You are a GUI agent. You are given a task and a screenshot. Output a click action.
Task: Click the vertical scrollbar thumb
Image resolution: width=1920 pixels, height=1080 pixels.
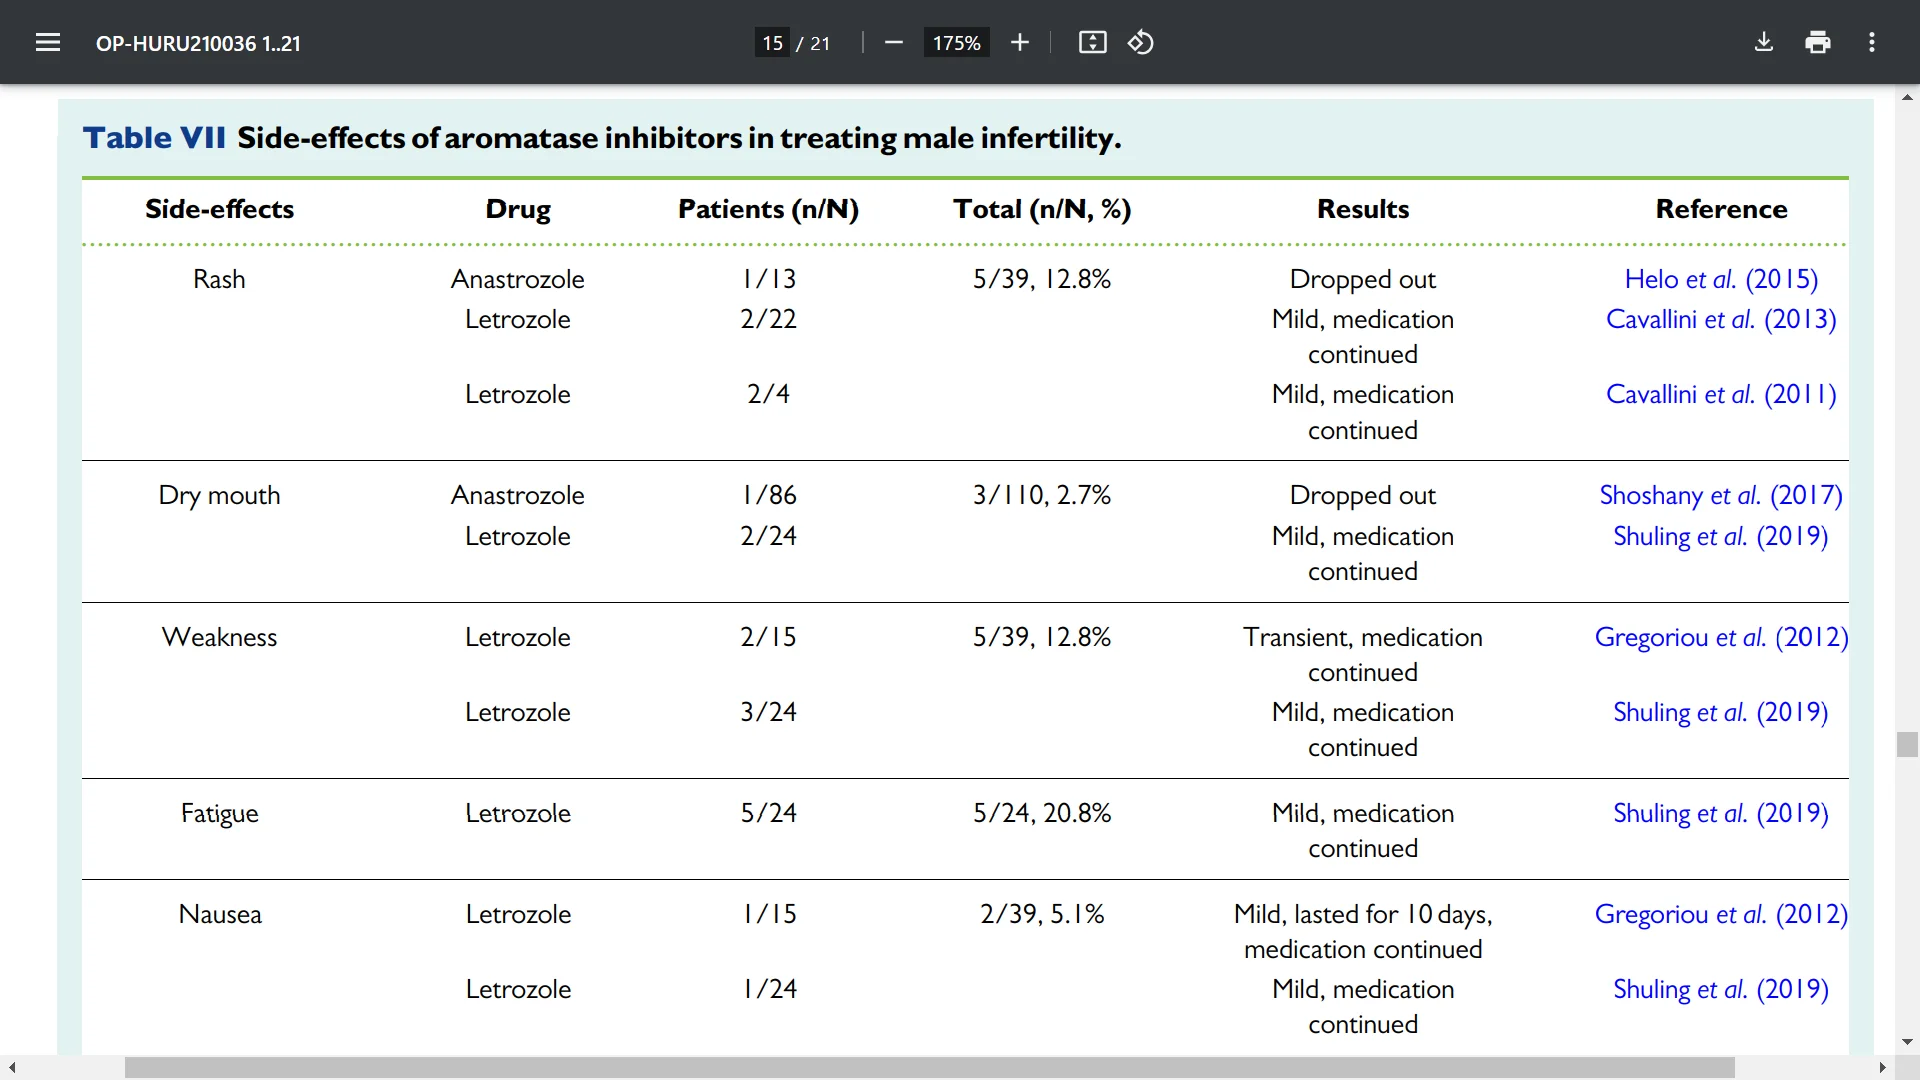(x=1907, y=745)
